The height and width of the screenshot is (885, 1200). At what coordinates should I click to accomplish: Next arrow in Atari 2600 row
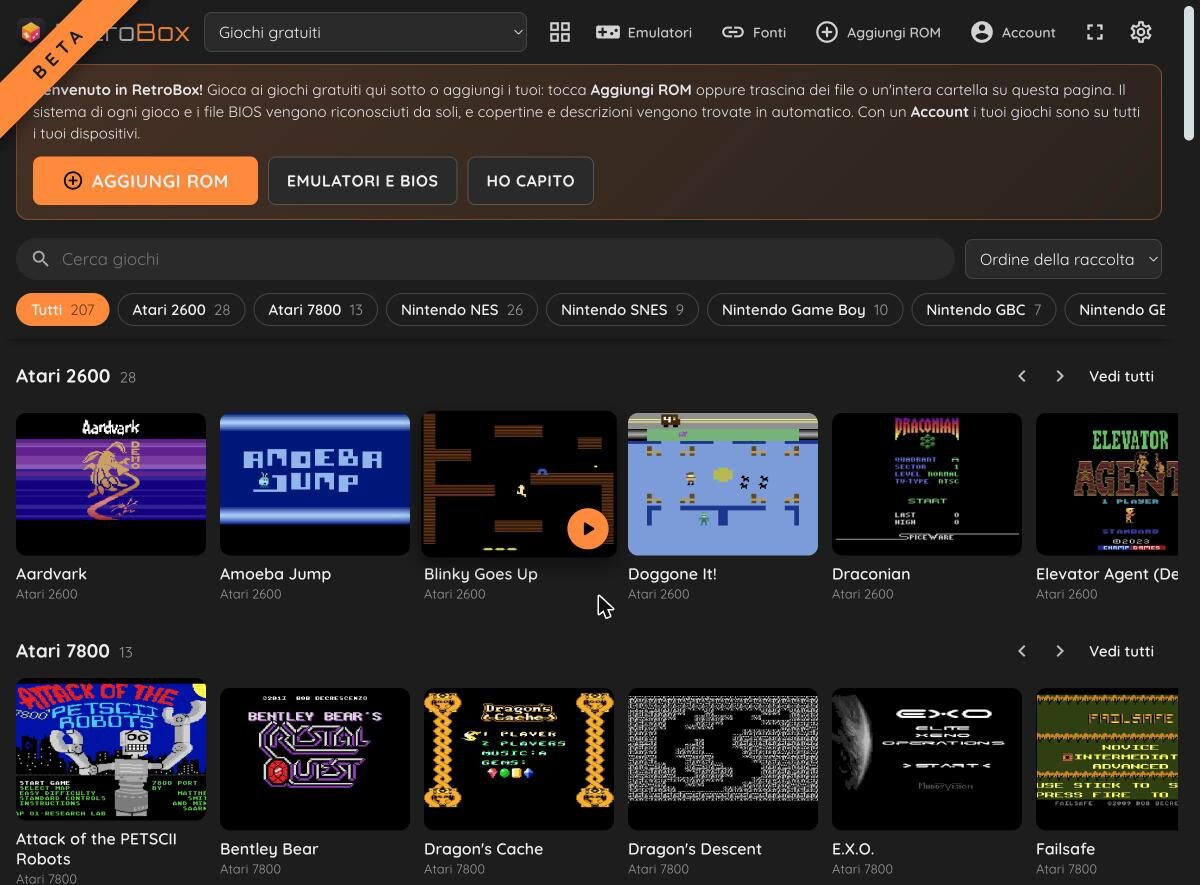1060,376
